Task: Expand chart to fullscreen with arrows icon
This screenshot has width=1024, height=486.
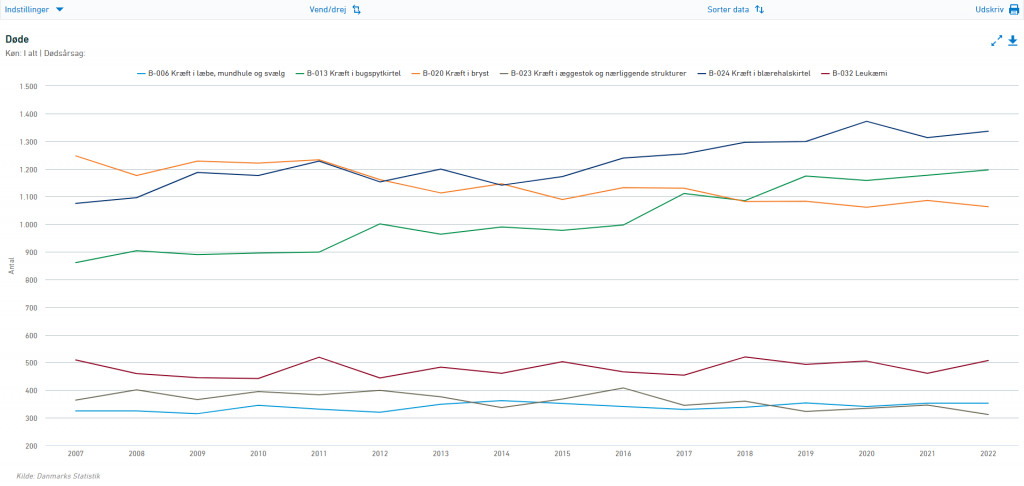Action: point(996,40)
